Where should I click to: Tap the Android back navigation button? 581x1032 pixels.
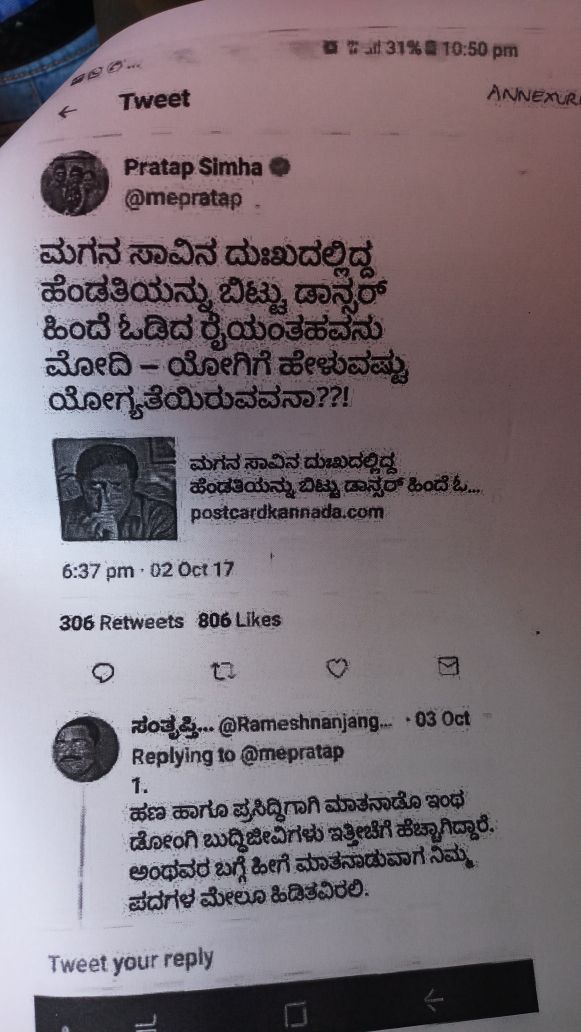click(432, 1001)
